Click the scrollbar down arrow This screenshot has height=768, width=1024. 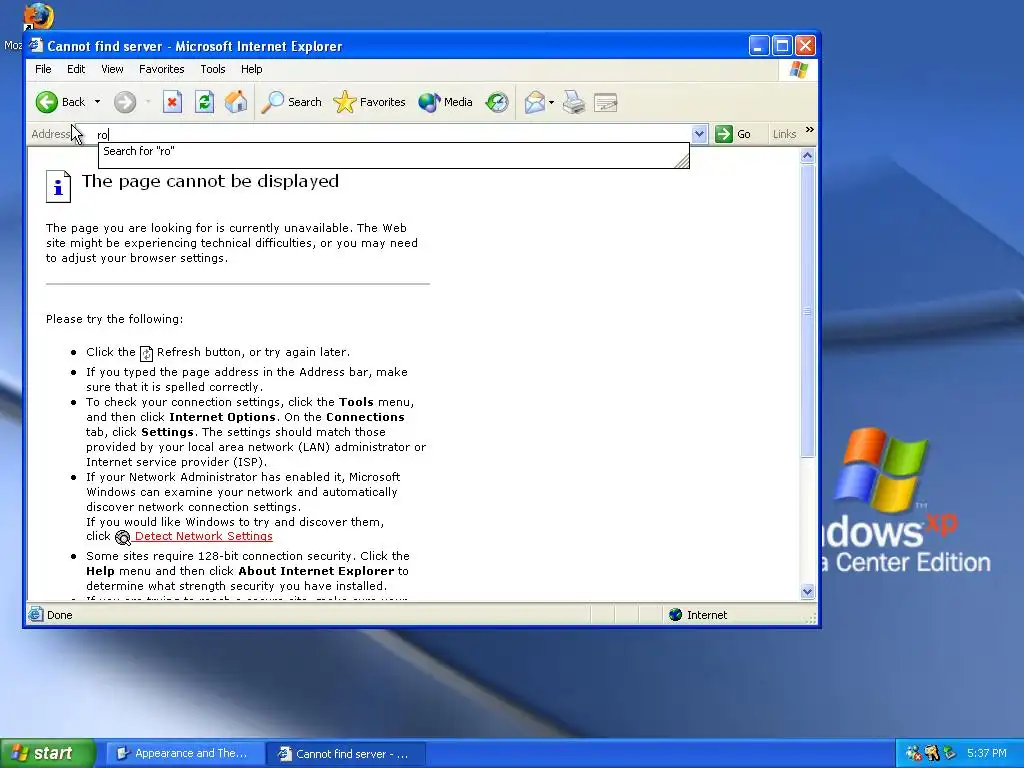click(x=808, y=592)
